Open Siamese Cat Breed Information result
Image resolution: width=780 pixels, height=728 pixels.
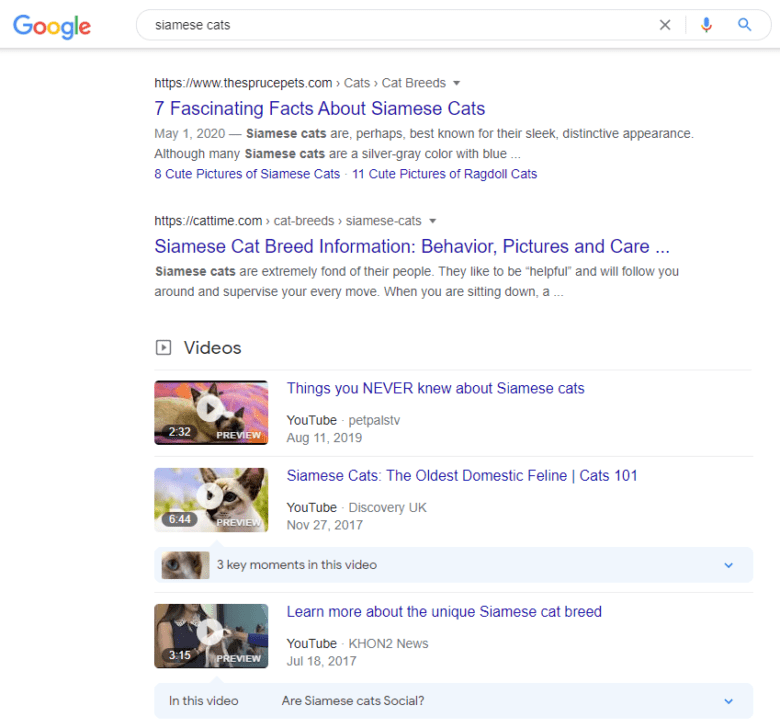pos(412,246)
